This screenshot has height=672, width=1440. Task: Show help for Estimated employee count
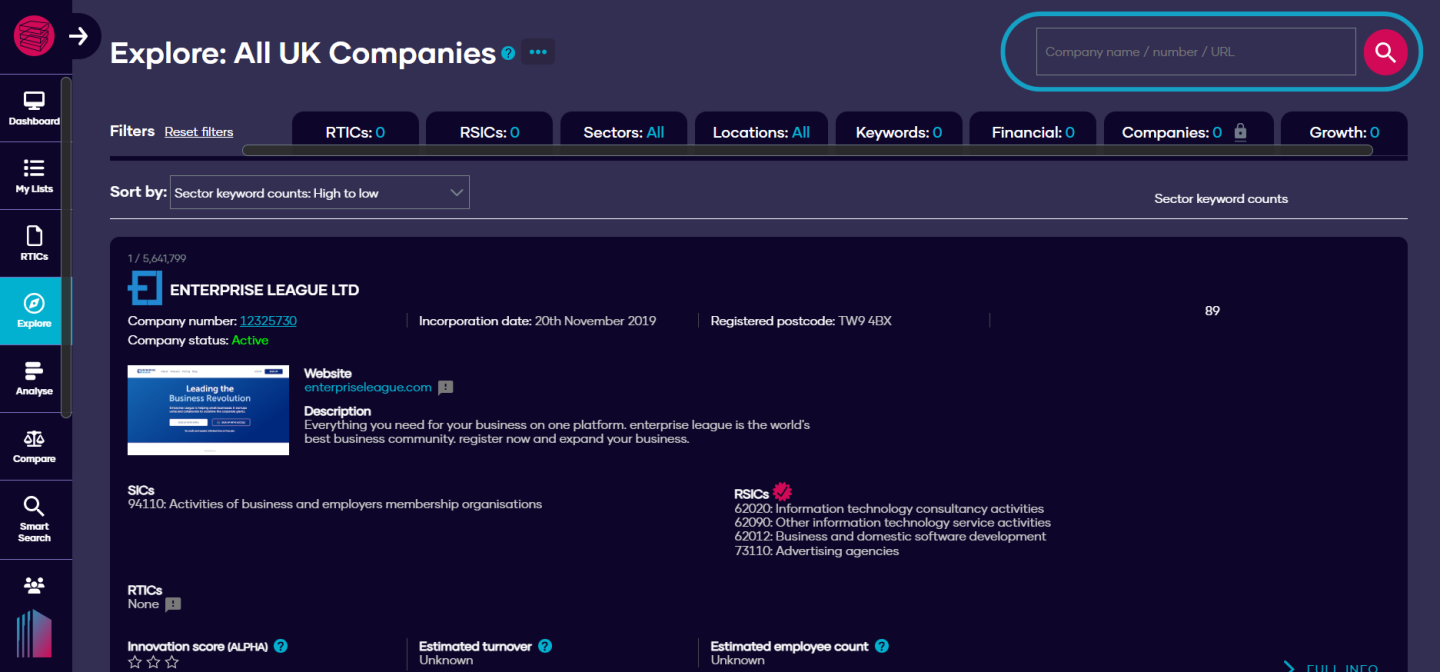(882, 646)
